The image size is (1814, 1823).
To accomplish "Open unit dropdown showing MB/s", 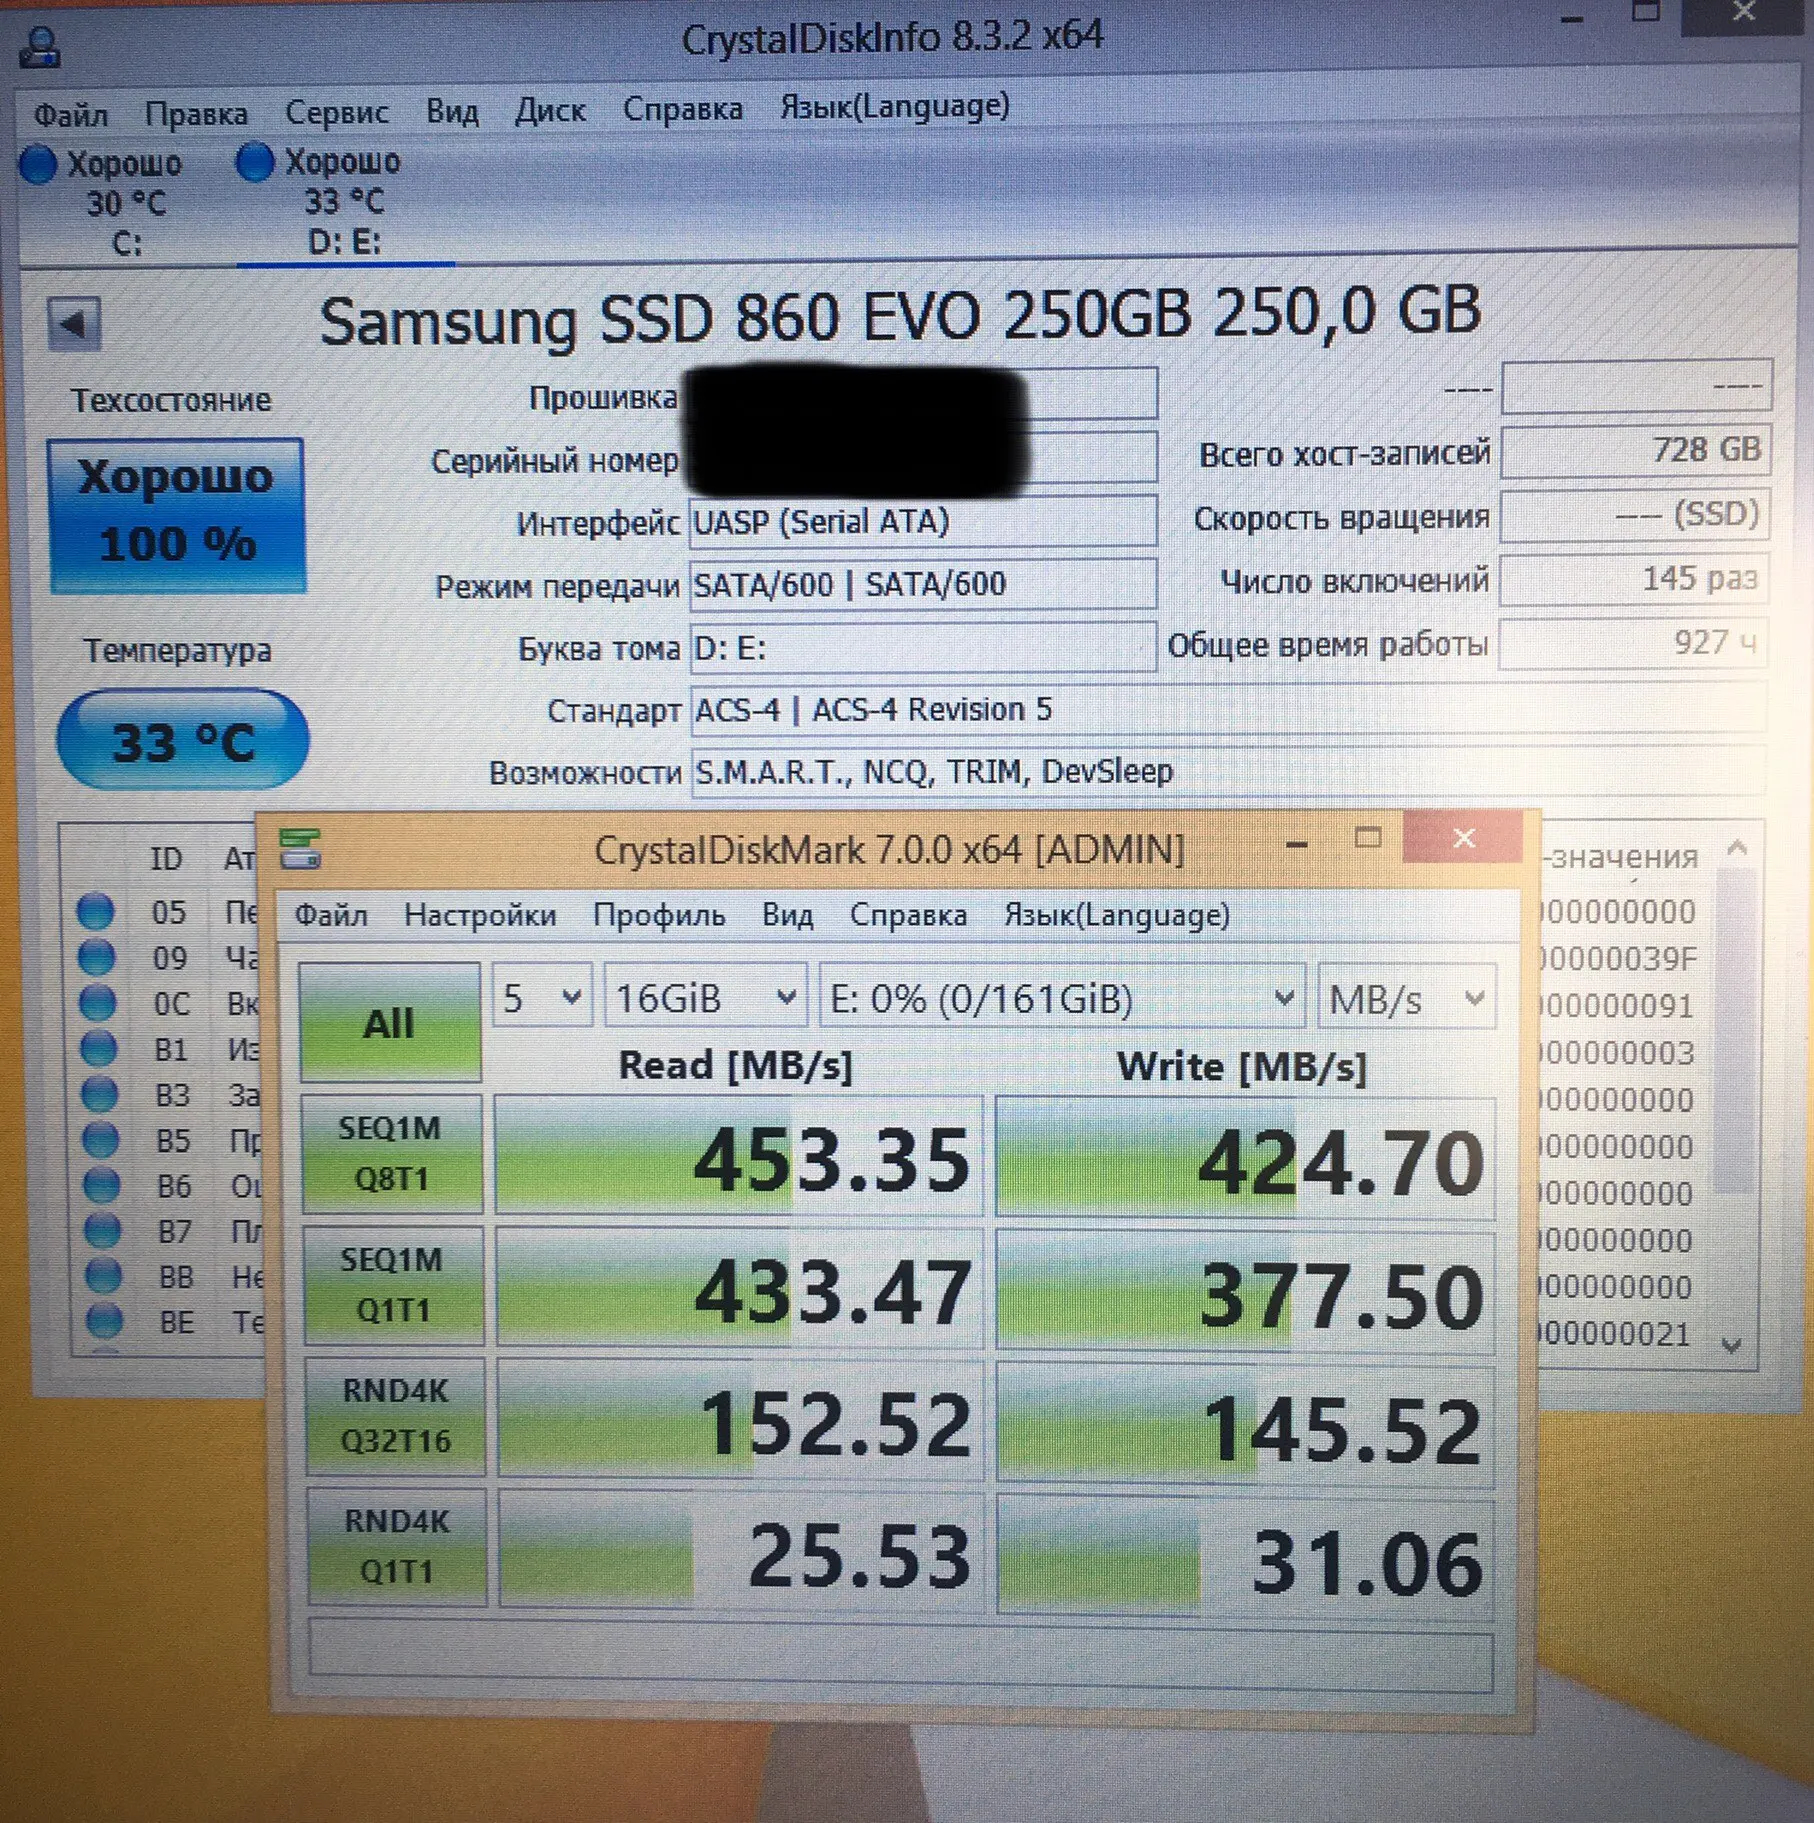I will pyautogui.click(x=1407, y=997).
